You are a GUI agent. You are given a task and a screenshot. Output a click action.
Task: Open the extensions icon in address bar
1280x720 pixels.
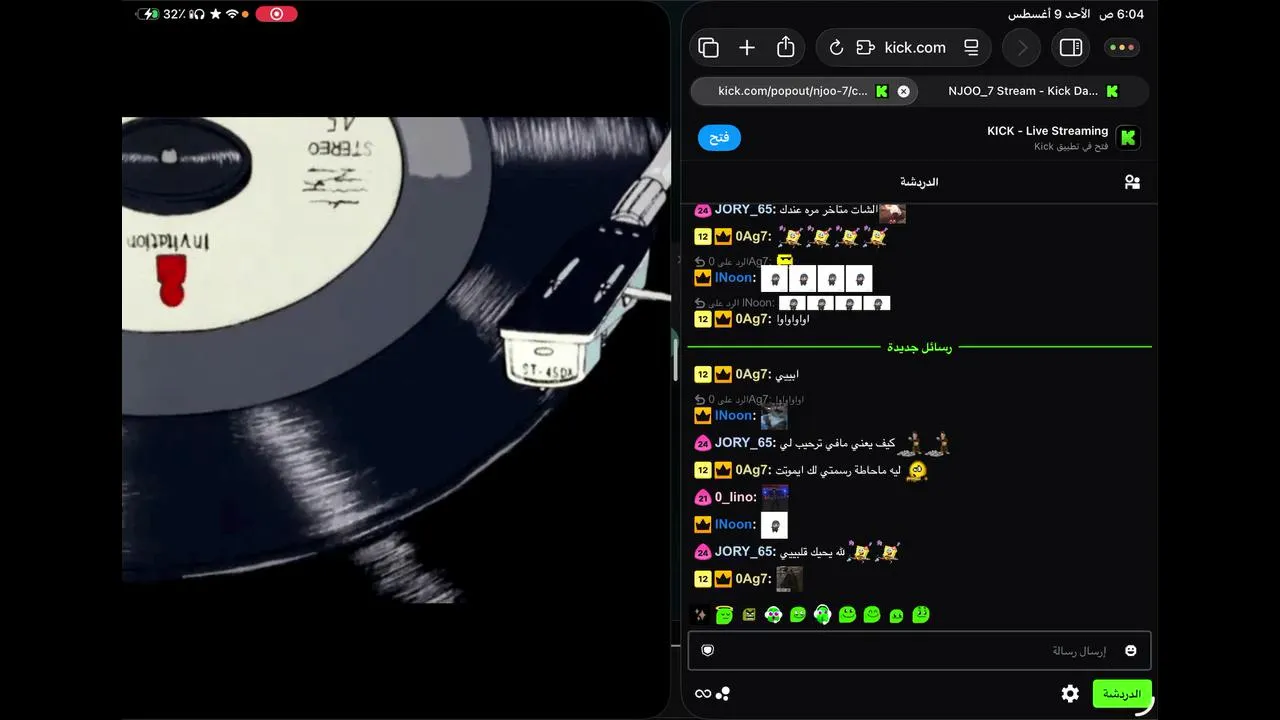(866, 47)
